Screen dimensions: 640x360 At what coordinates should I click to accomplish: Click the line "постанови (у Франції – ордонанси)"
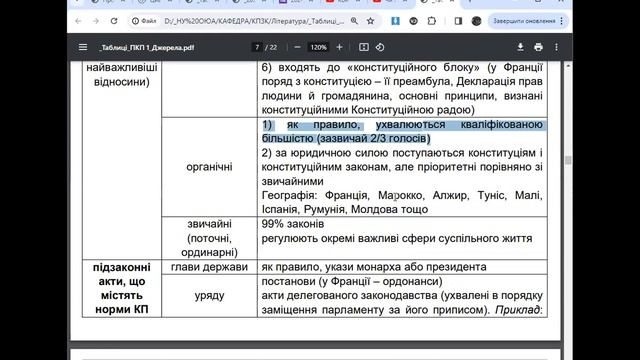click(352, 281)
